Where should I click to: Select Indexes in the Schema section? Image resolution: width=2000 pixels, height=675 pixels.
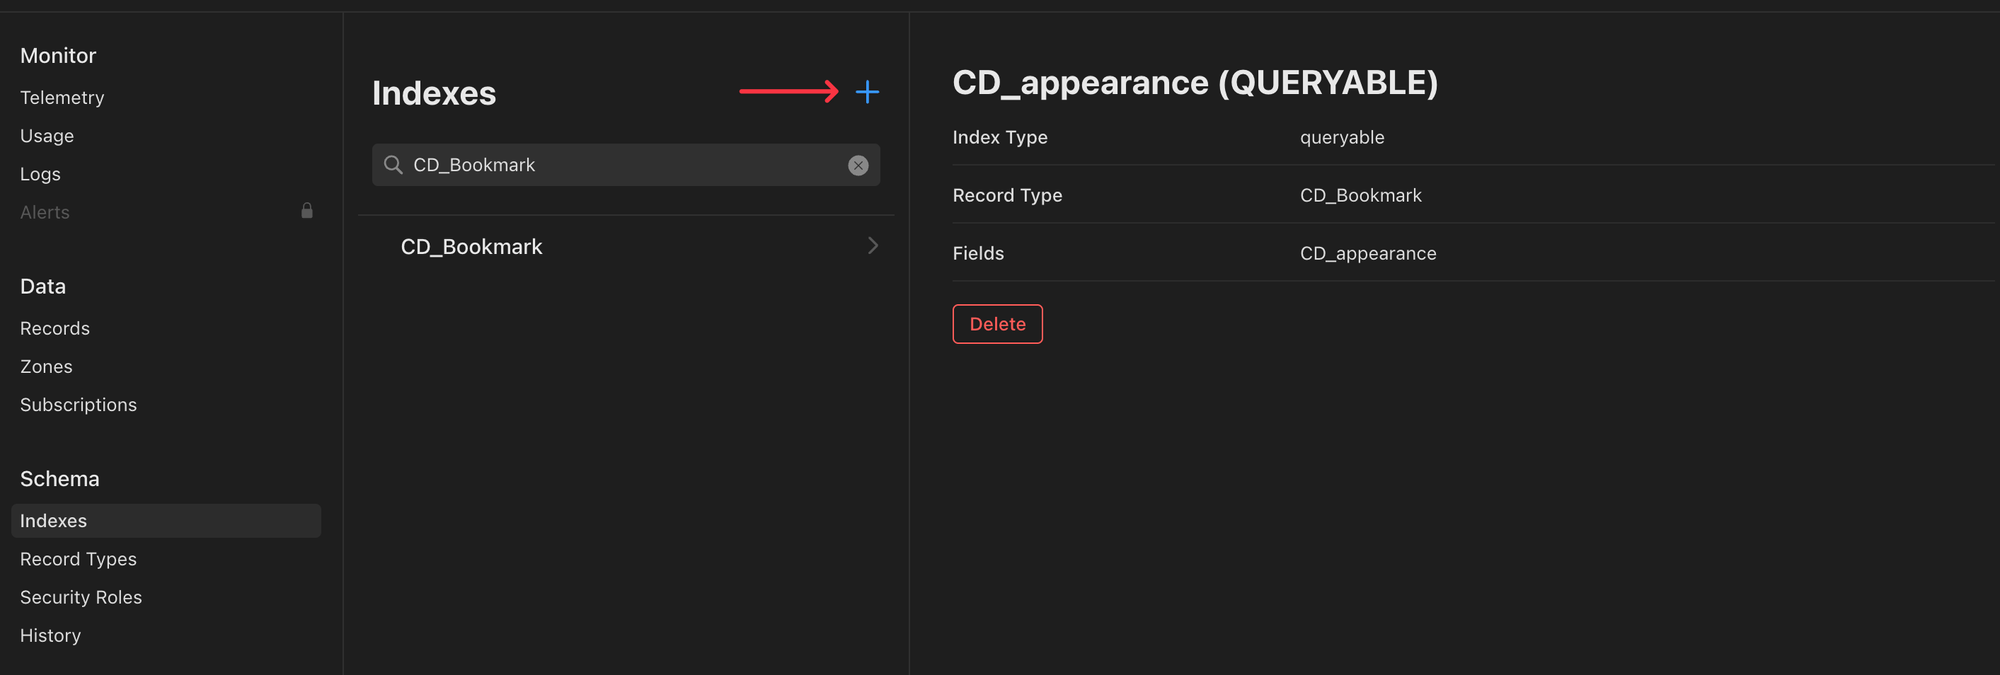tap(54, 521)
